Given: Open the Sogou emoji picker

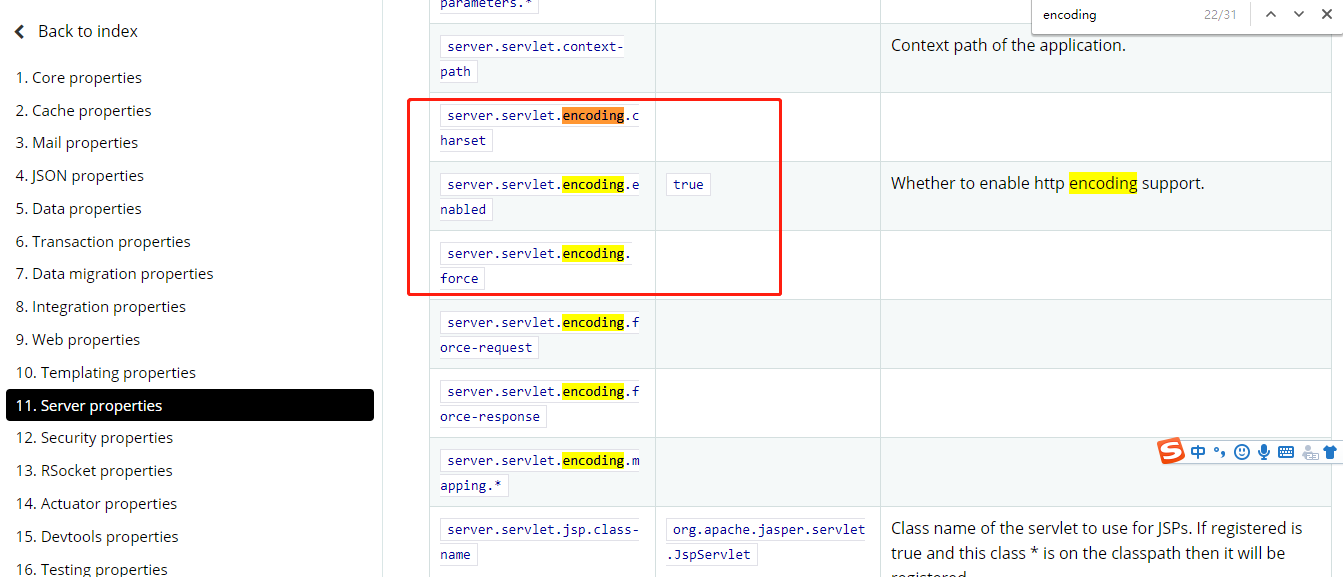Looking at the screenshot, I should (1241, 452).
